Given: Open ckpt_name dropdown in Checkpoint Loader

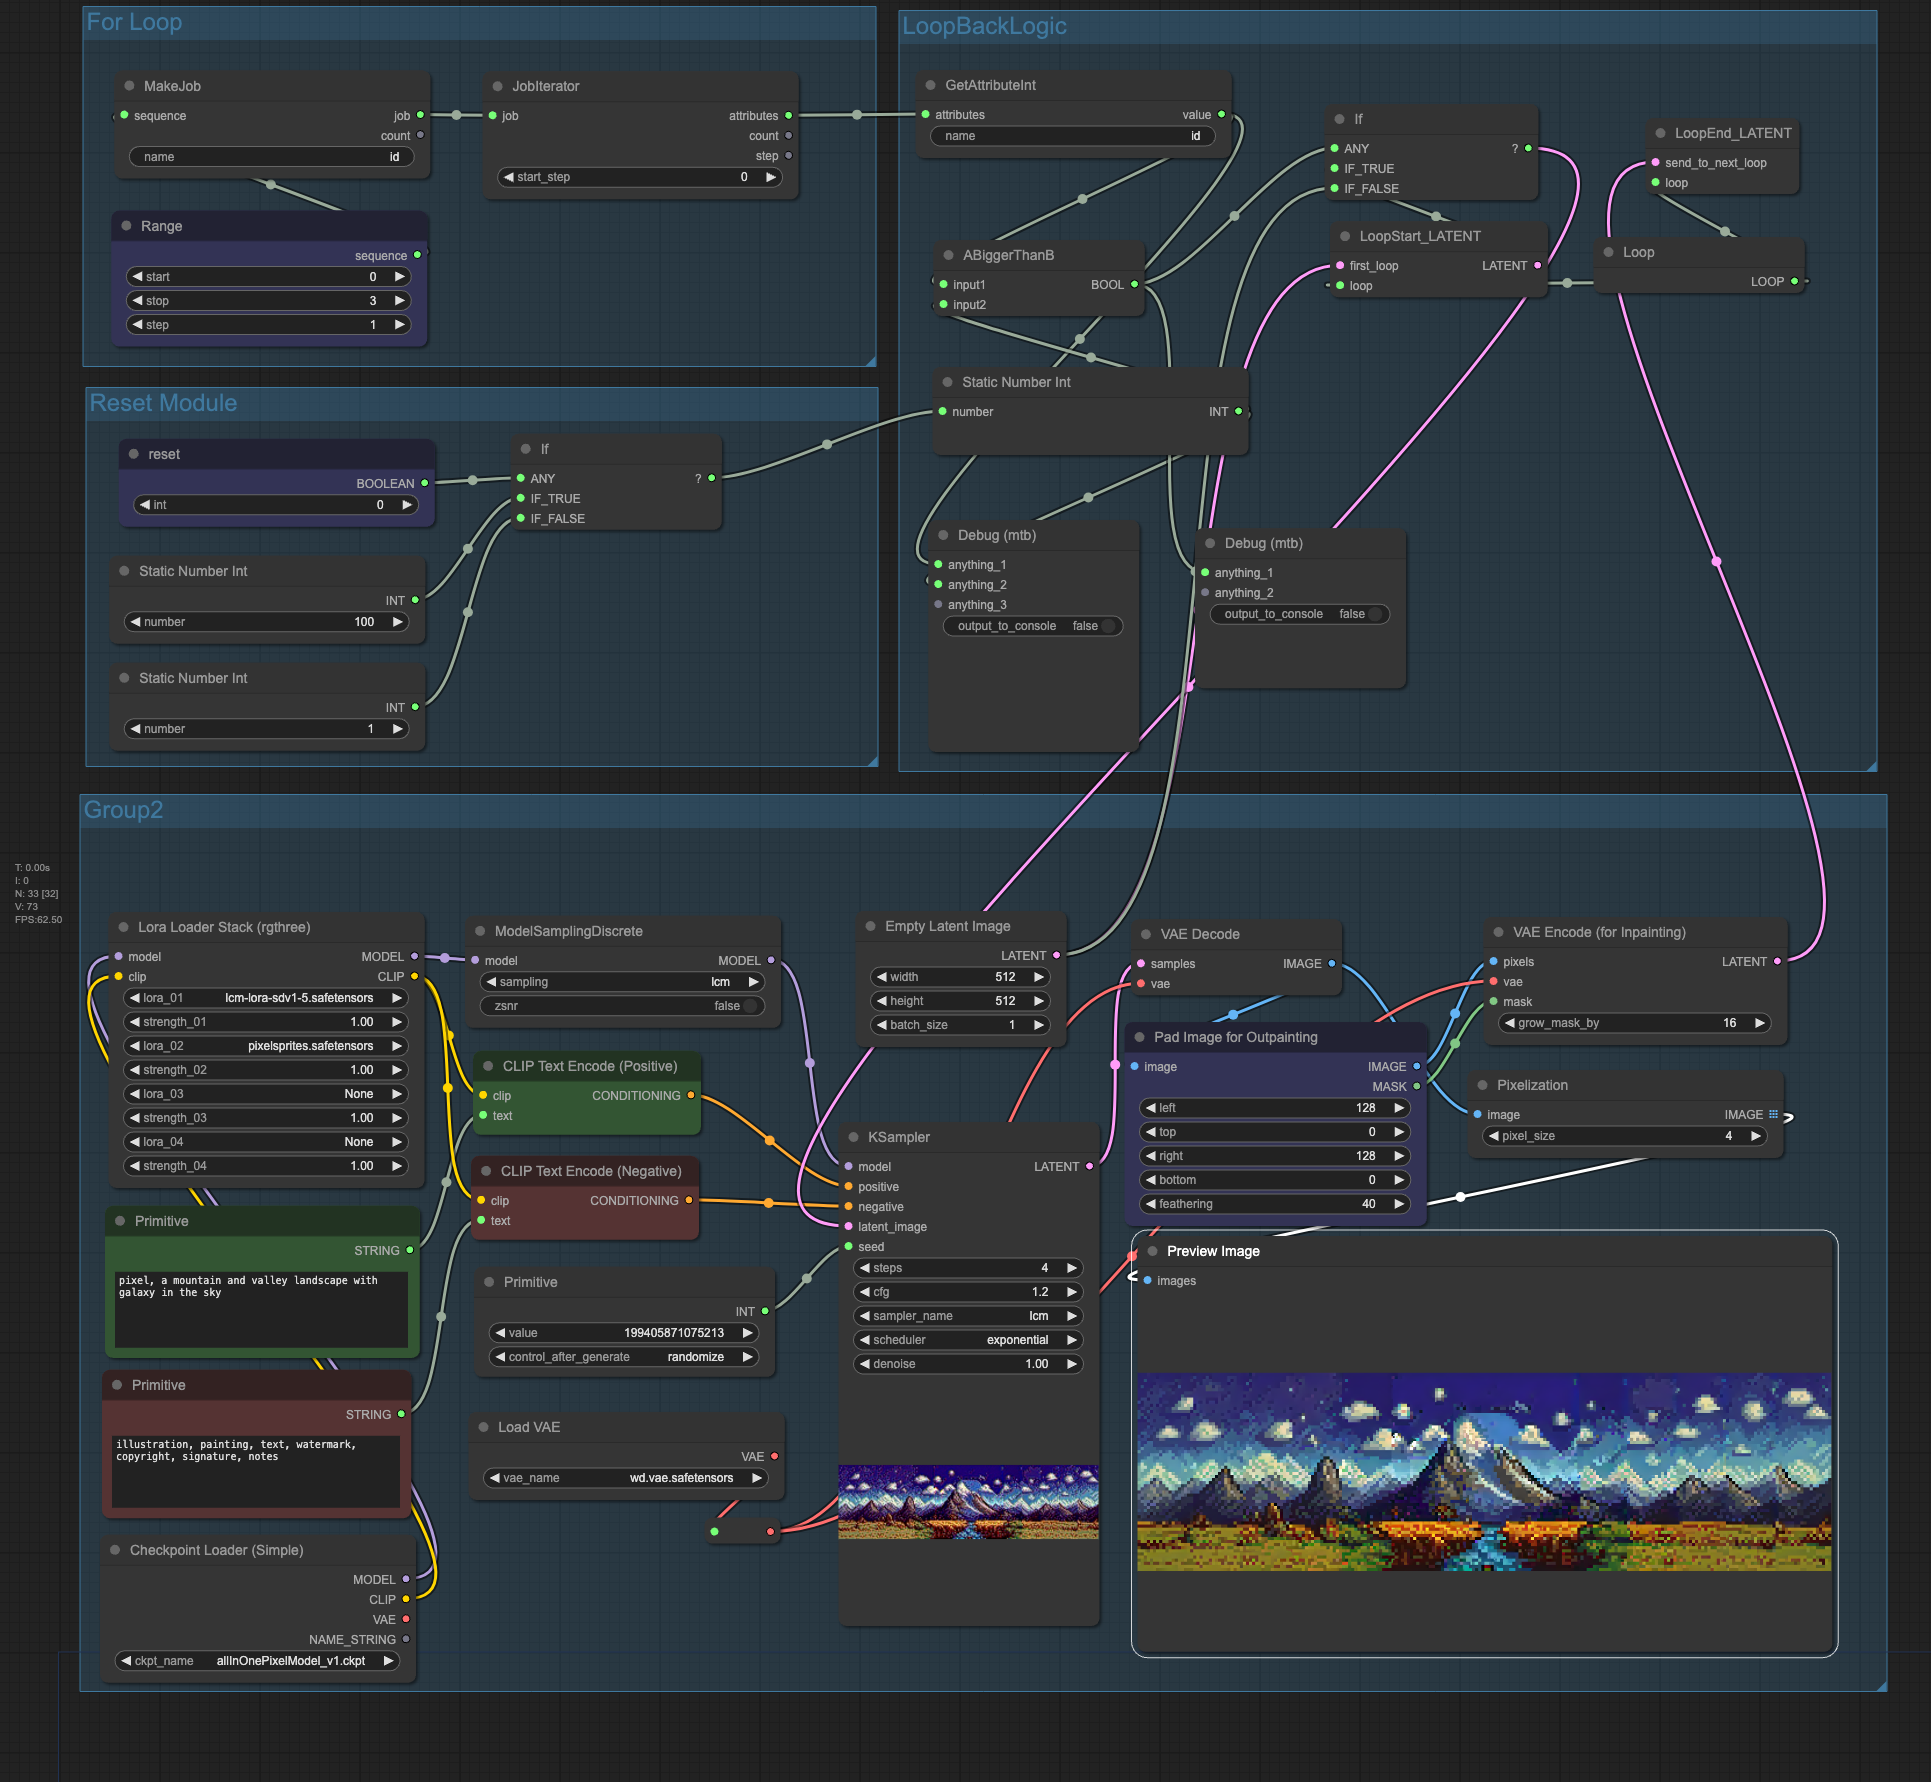Looking at the screenshot, I should click(x=257, y=1661).
